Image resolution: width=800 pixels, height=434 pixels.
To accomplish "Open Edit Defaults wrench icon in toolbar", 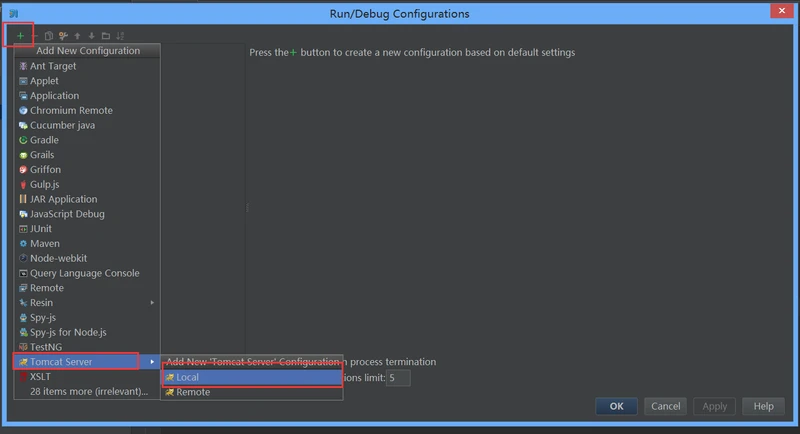I will coord(63,36).
